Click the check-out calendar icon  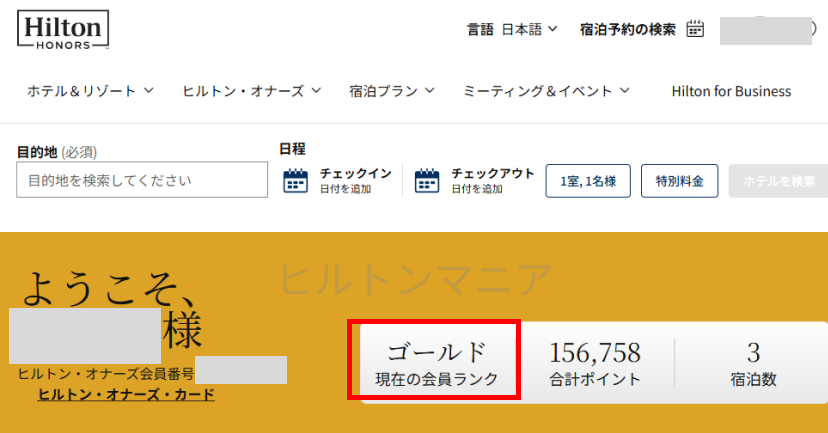pos(427,180)
